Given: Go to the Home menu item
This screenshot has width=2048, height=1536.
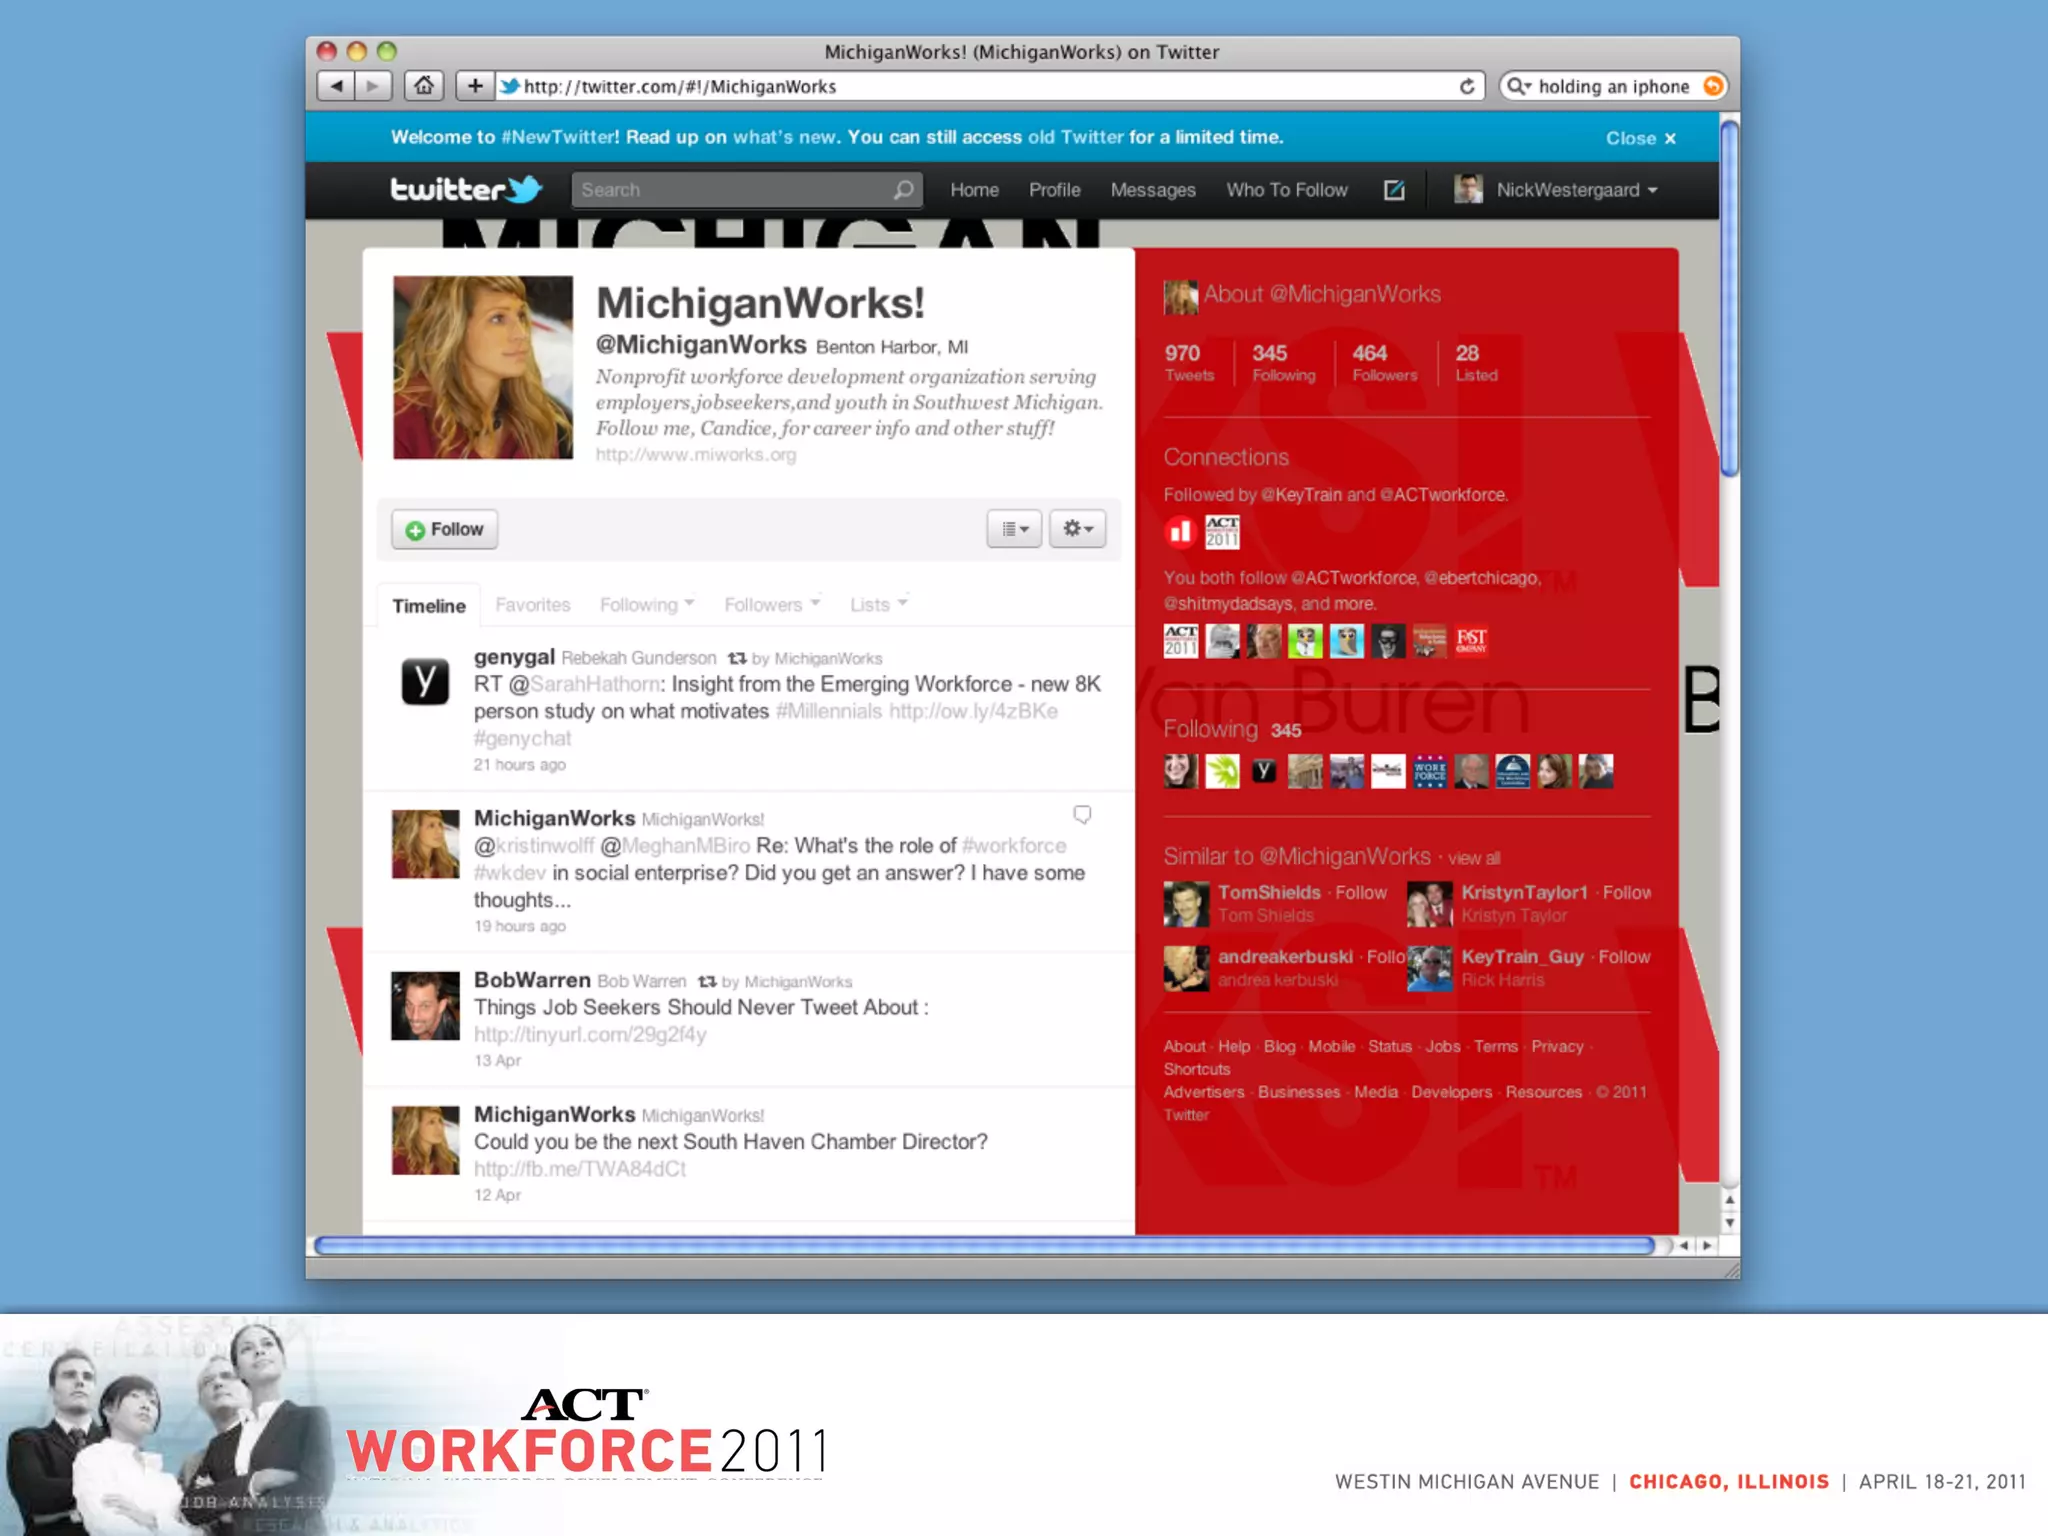Looking at the screenshot, I should point(974,190).
